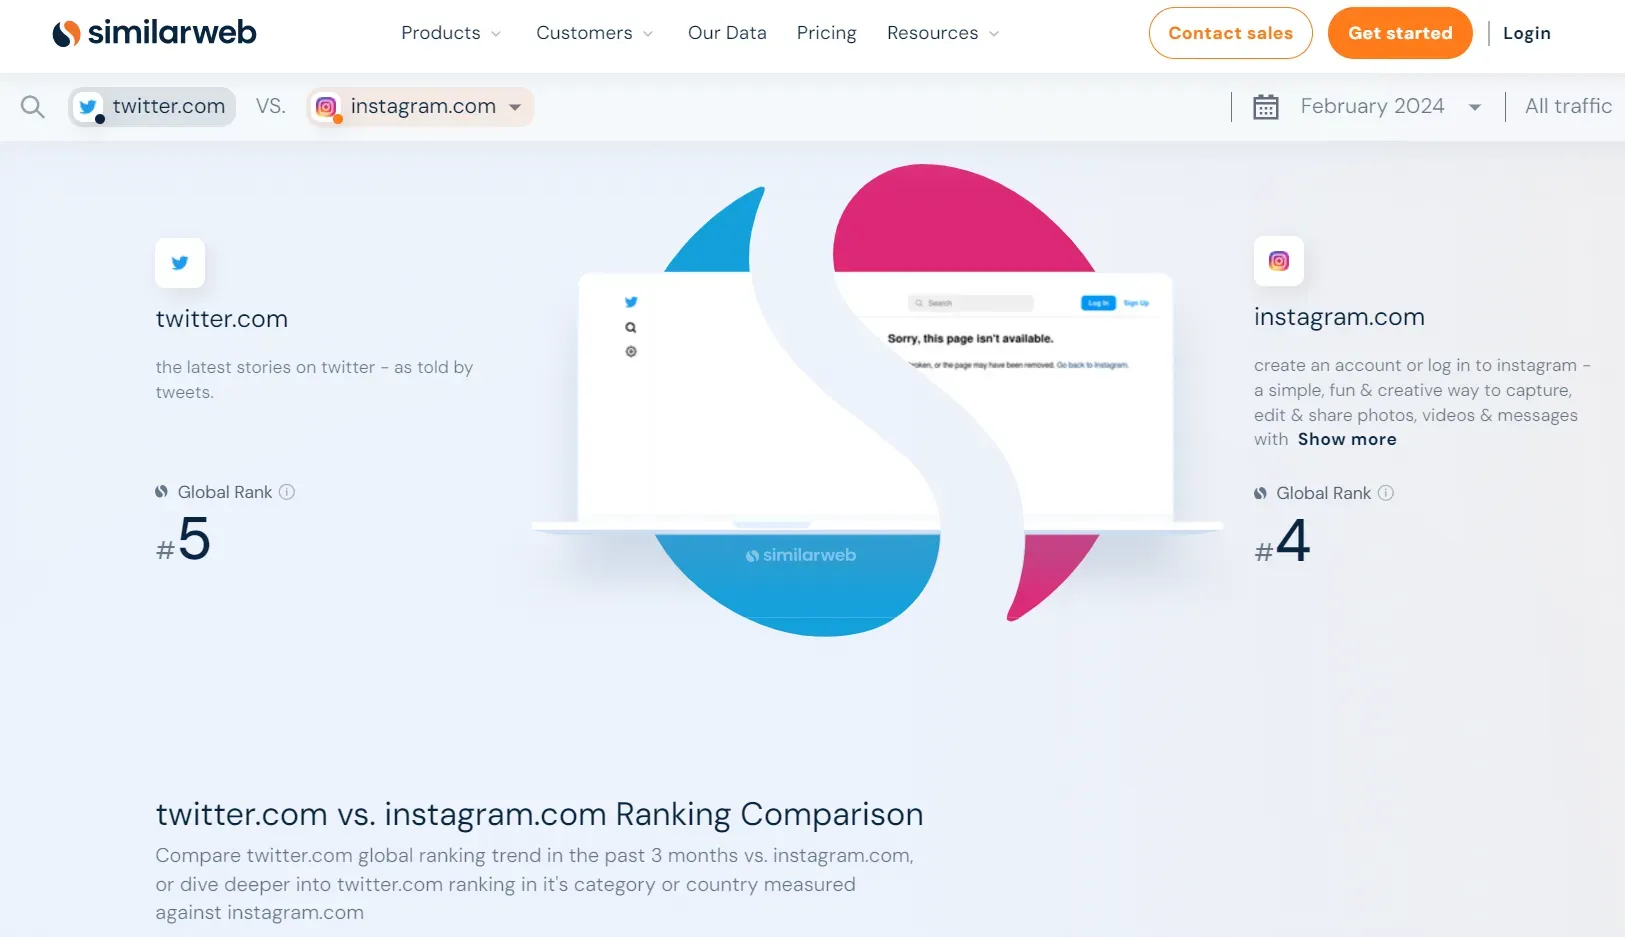
Task: Click the Login link
Action: pos(1526,33)
